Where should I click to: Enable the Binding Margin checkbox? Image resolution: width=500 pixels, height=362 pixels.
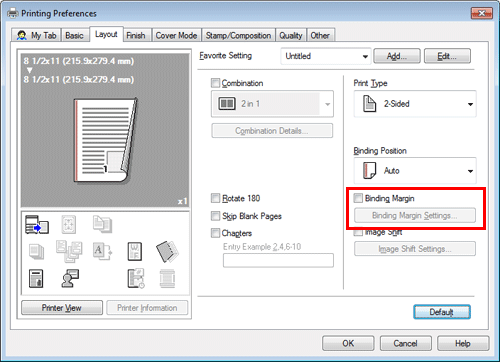click(358, 198)
